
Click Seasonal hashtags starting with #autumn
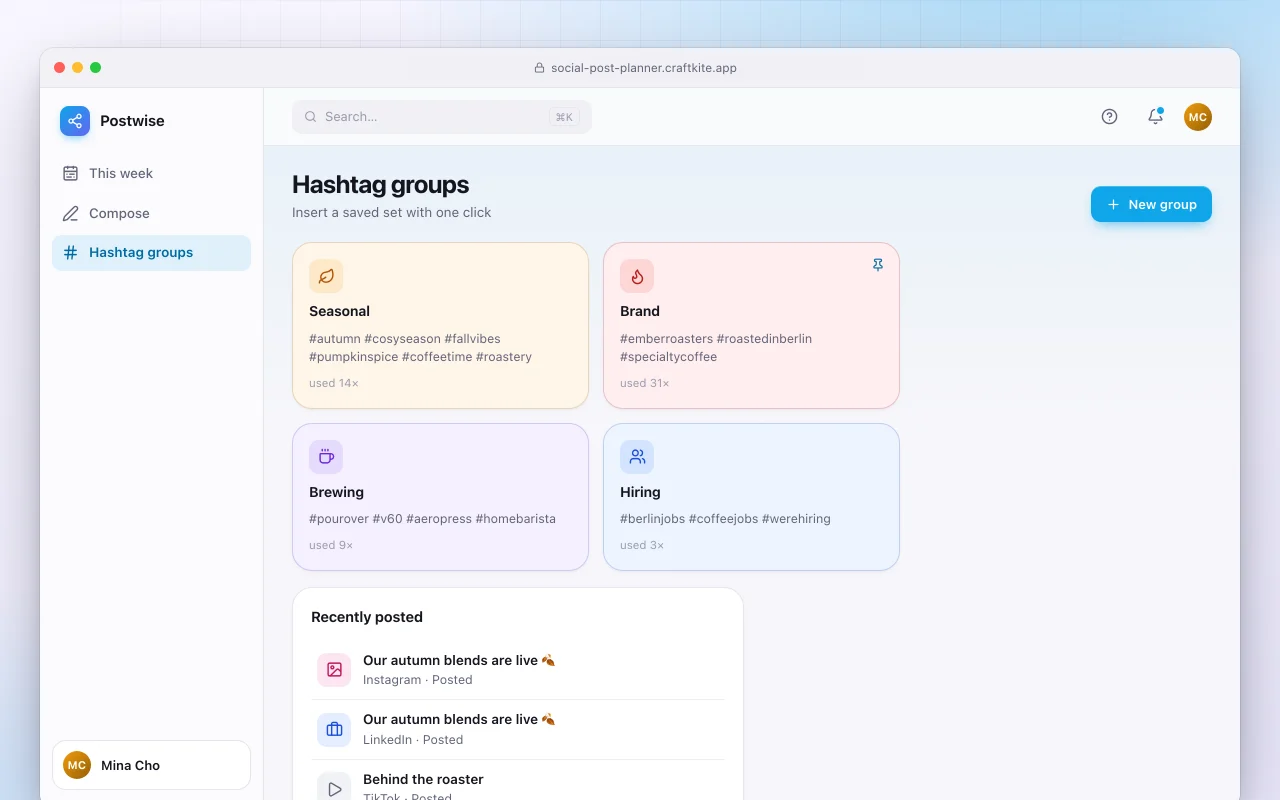(421, 348)
